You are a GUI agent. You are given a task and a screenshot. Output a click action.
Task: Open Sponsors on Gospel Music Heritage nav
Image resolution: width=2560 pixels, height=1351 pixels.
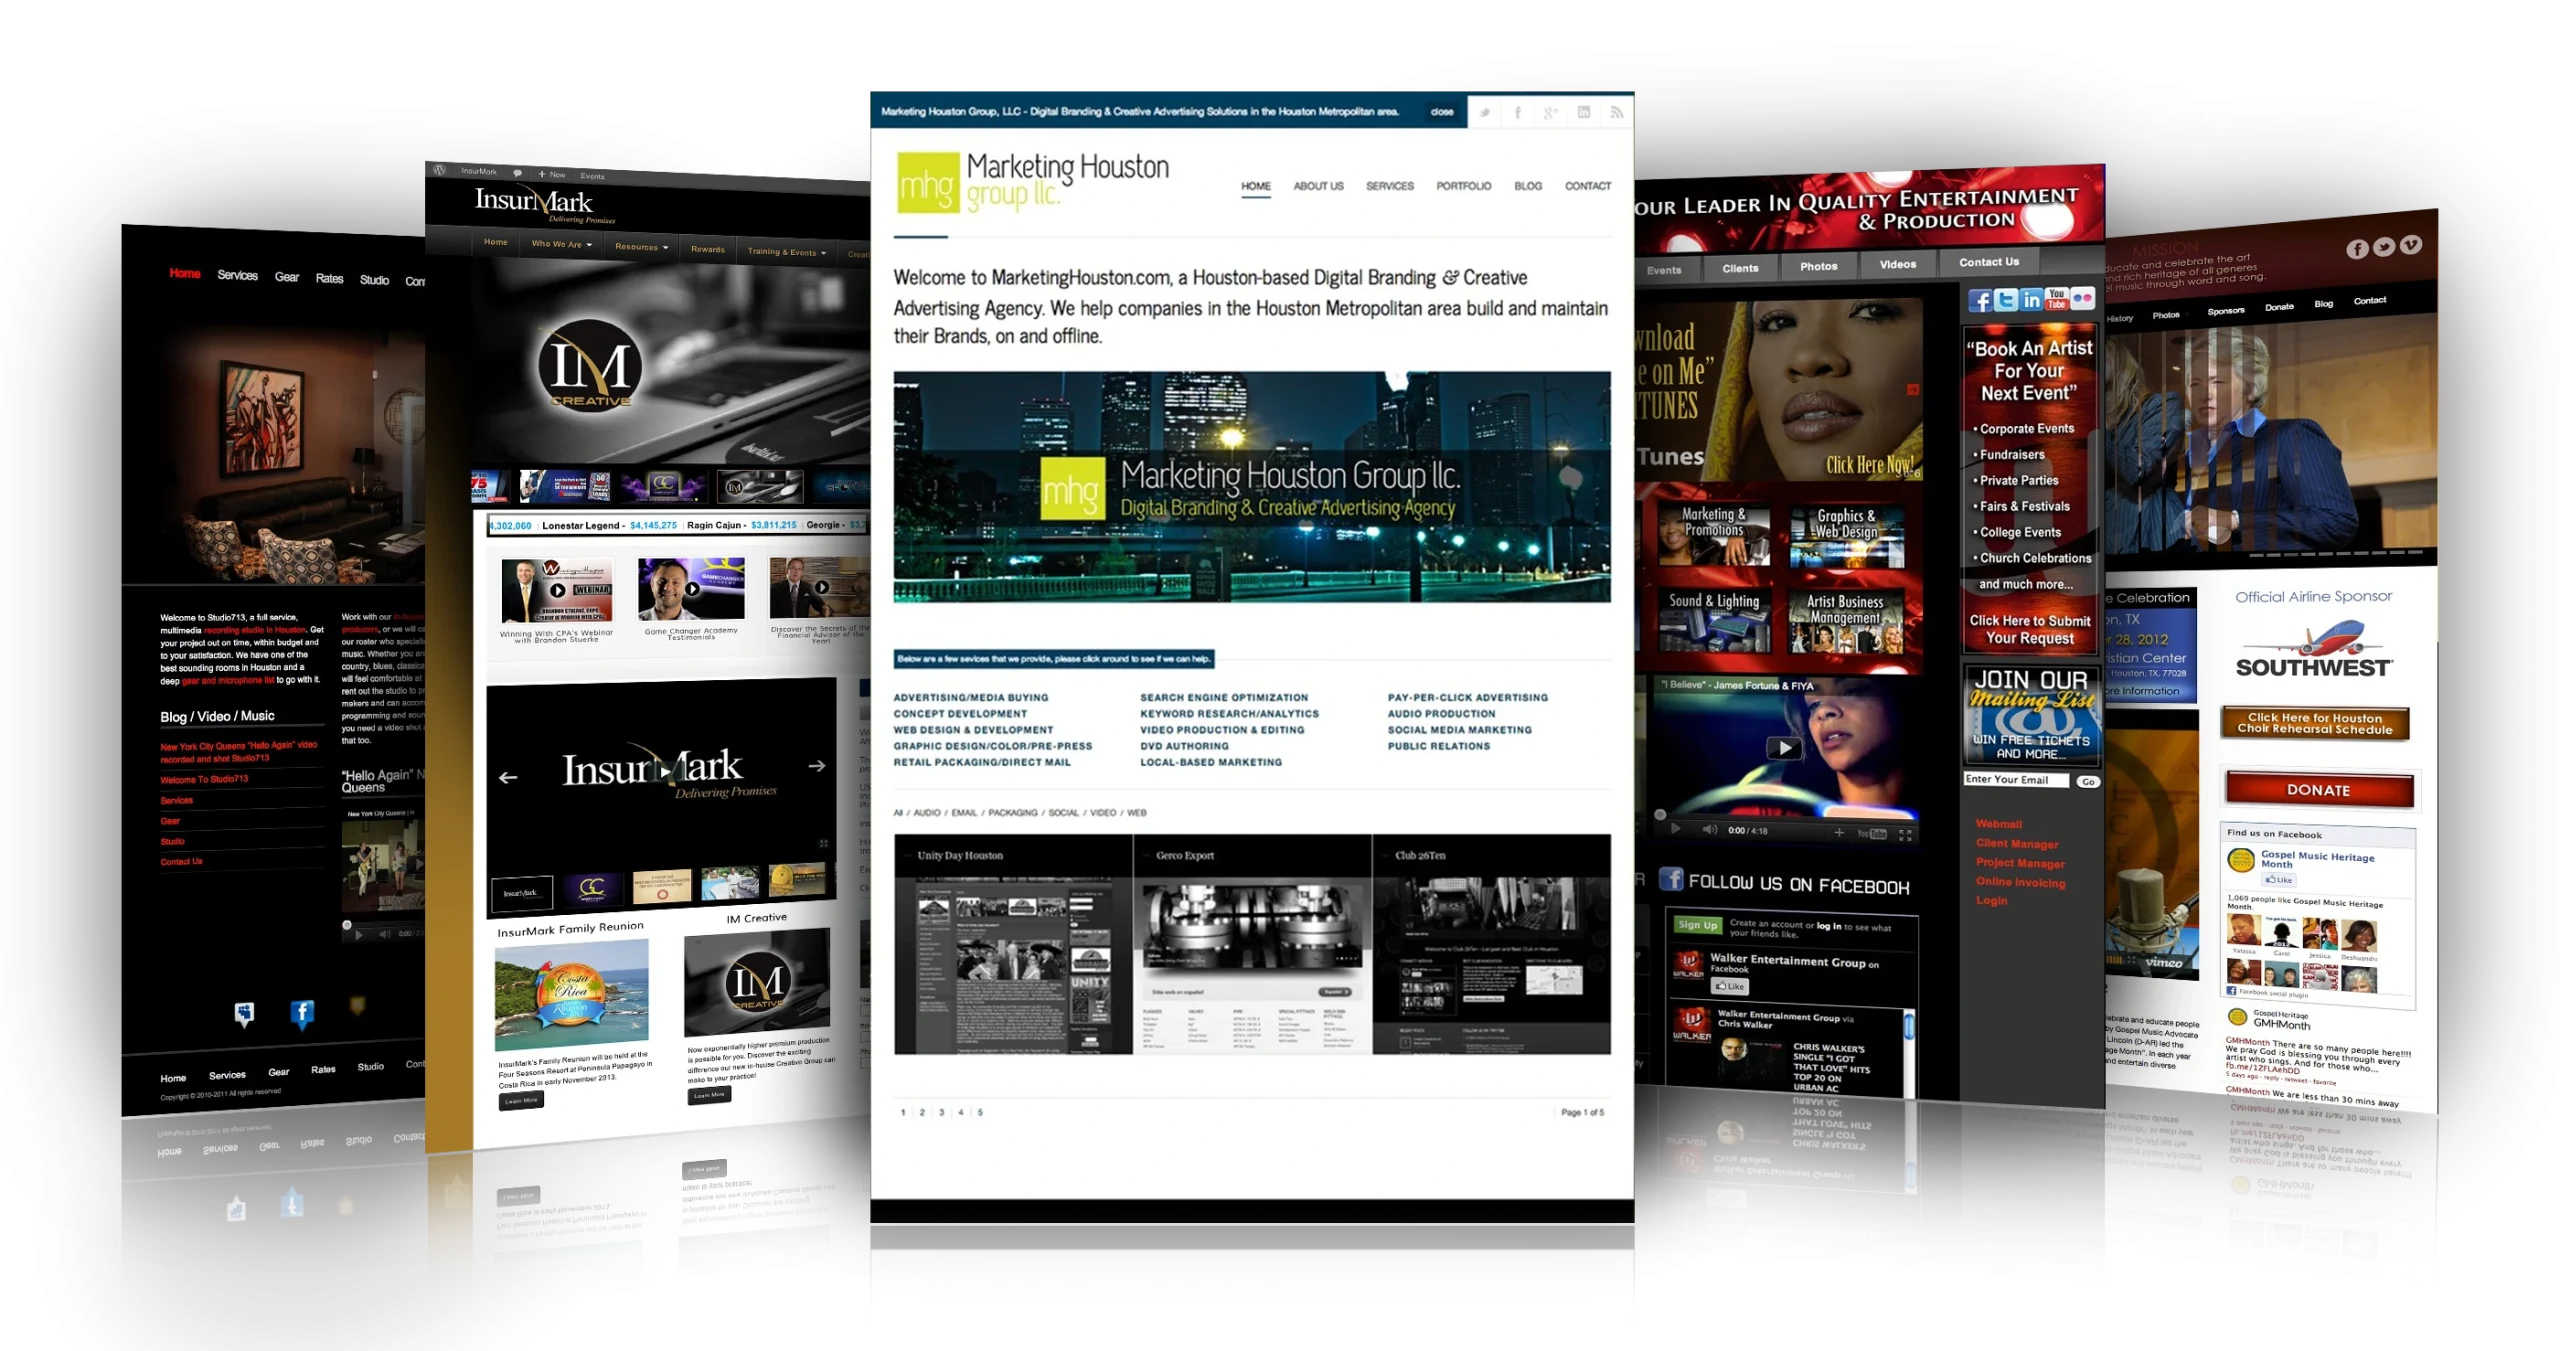pyautogui.click(x=2226, y=311)
